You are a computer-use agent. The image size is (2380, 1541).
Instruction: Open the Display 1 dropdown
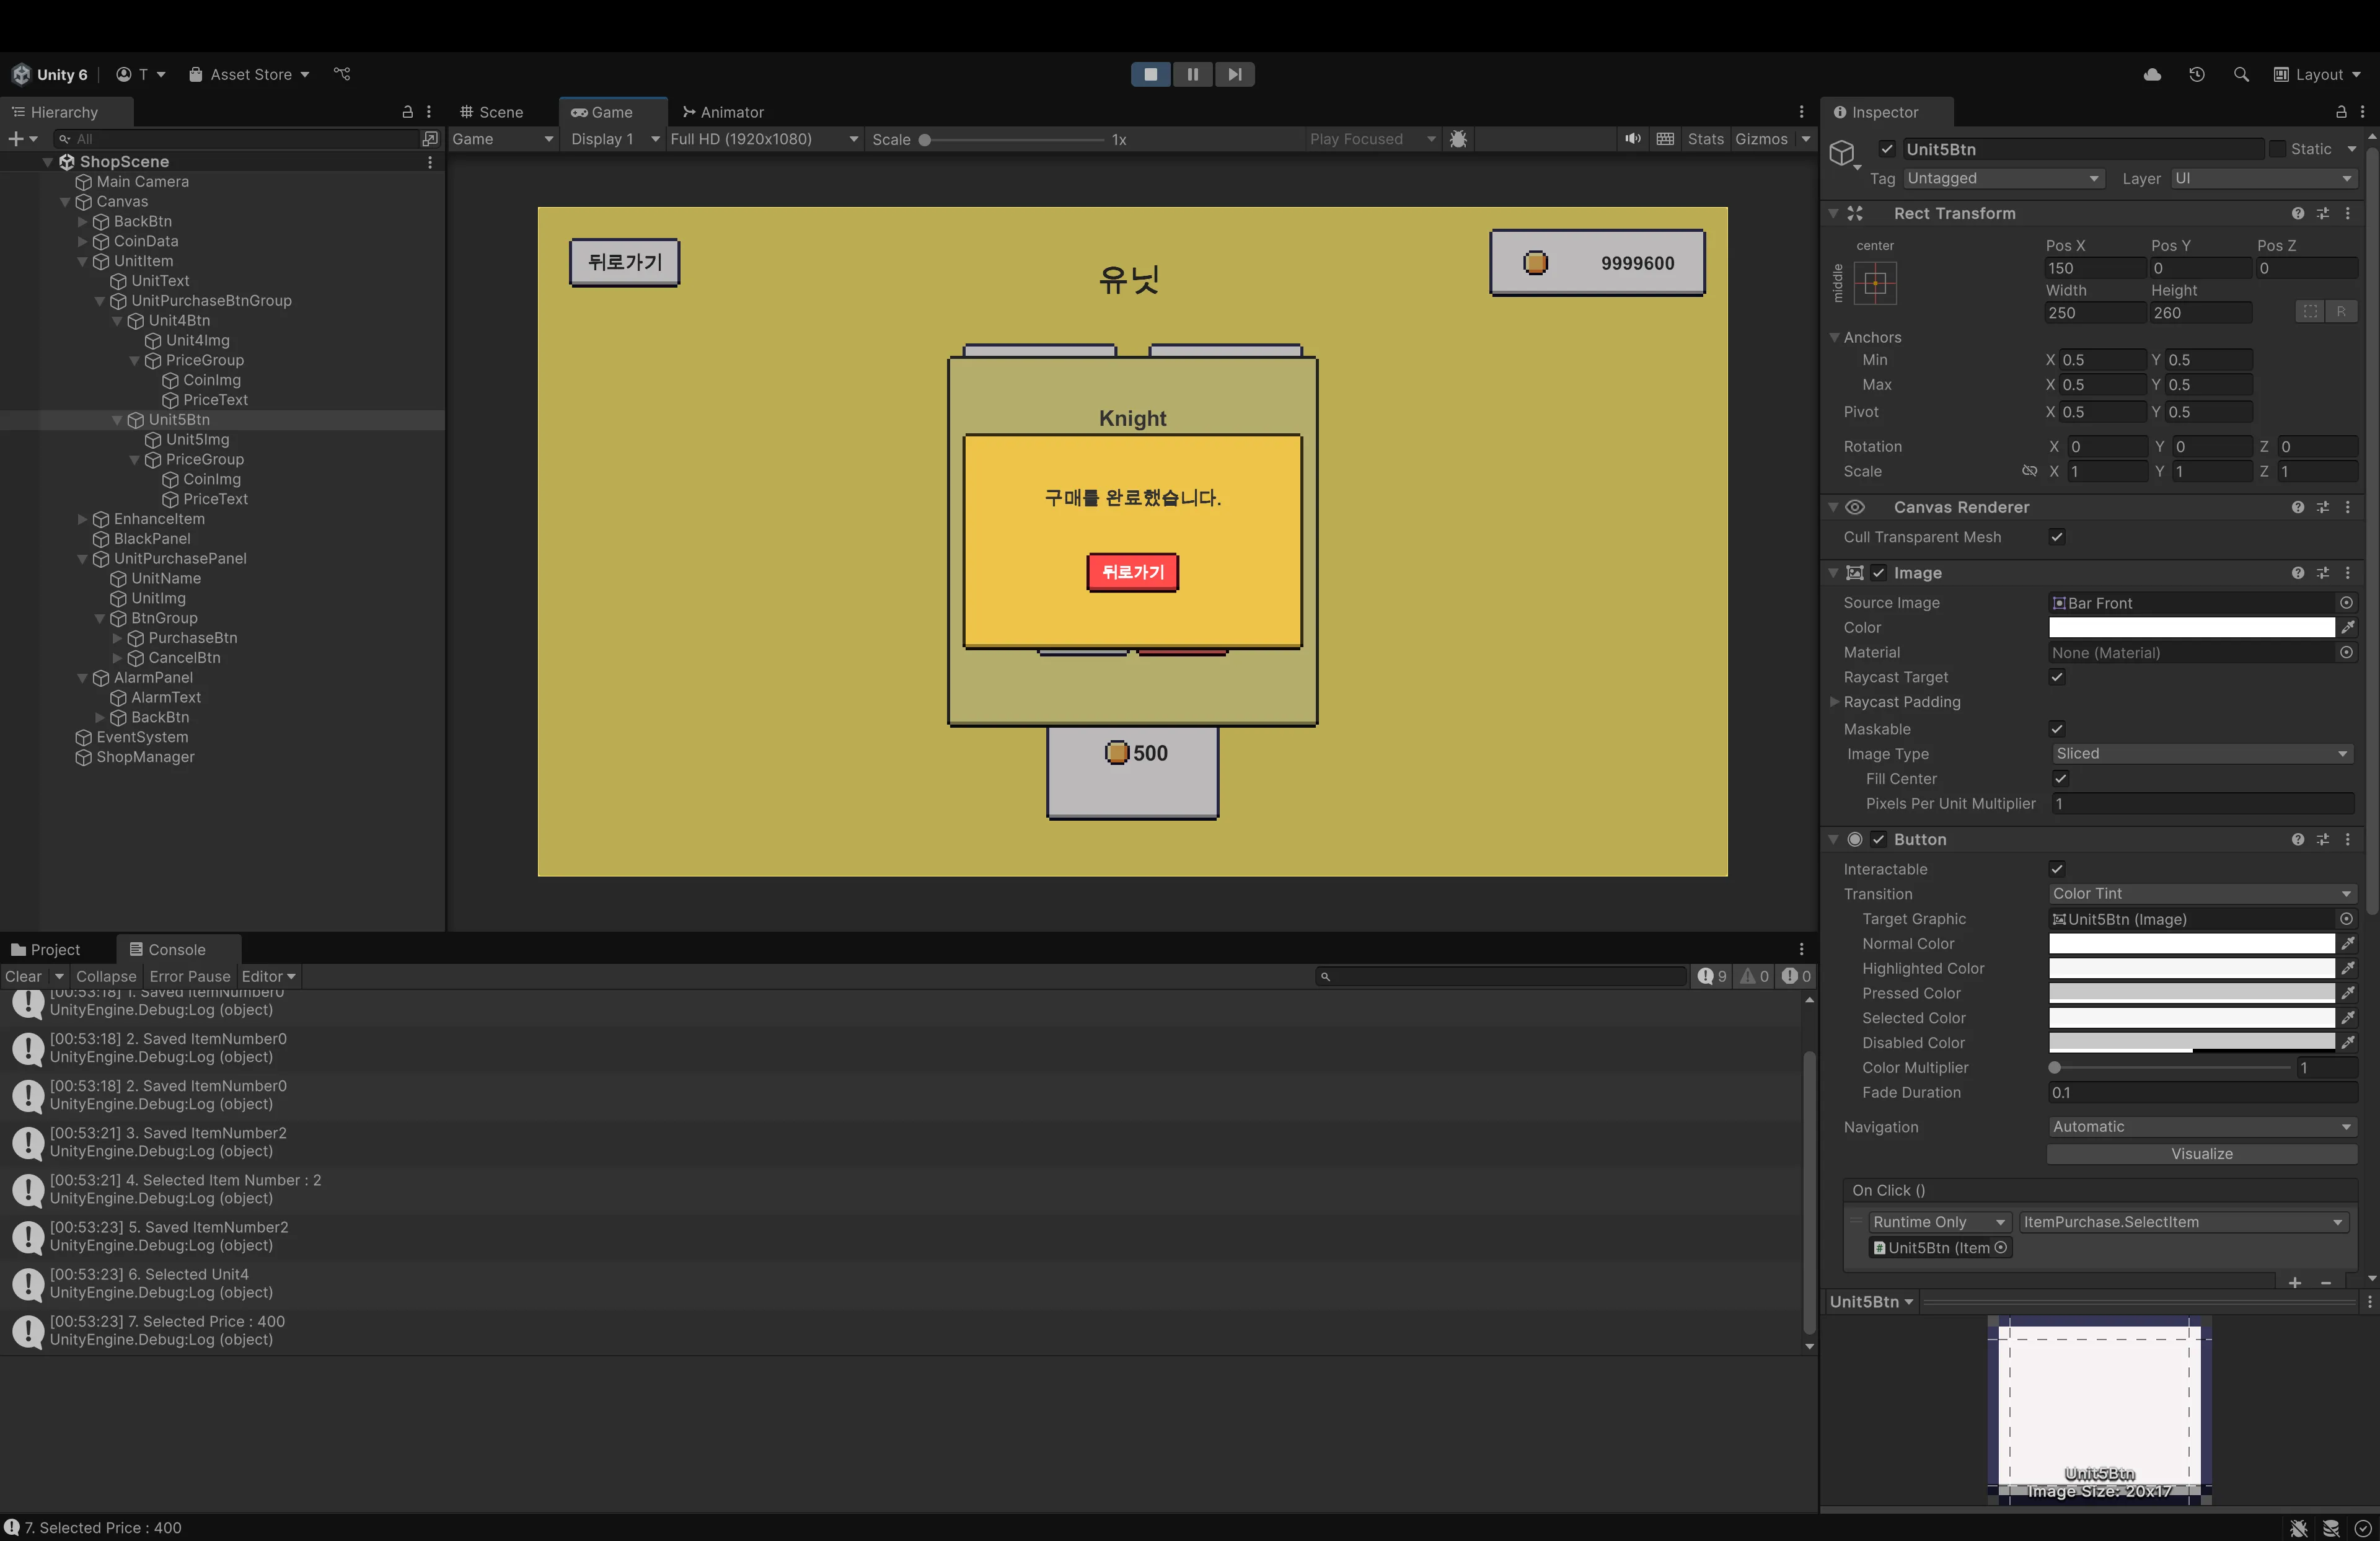coord(614,139)
